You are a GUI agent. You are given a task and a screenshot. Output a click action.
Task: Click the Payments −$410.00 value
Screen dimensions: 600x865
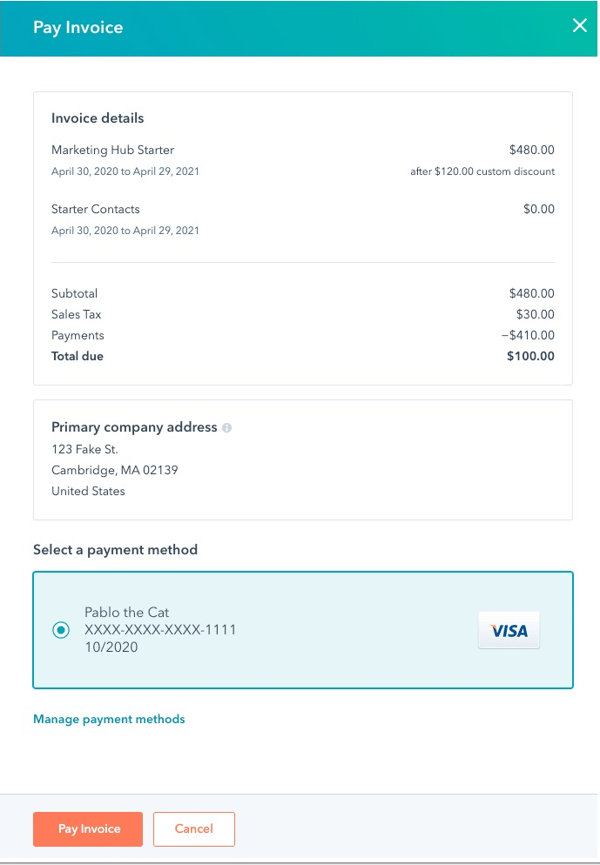527,335
